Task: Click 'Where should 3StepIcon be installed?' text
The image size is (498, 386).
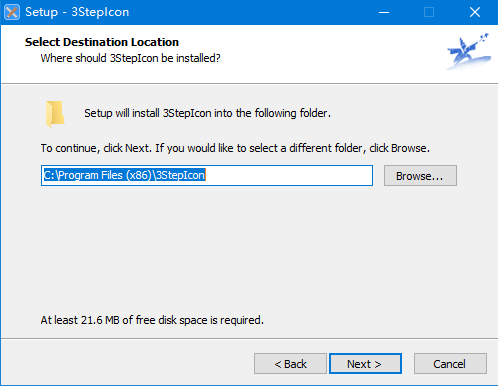Action: (x=130, y=58)
